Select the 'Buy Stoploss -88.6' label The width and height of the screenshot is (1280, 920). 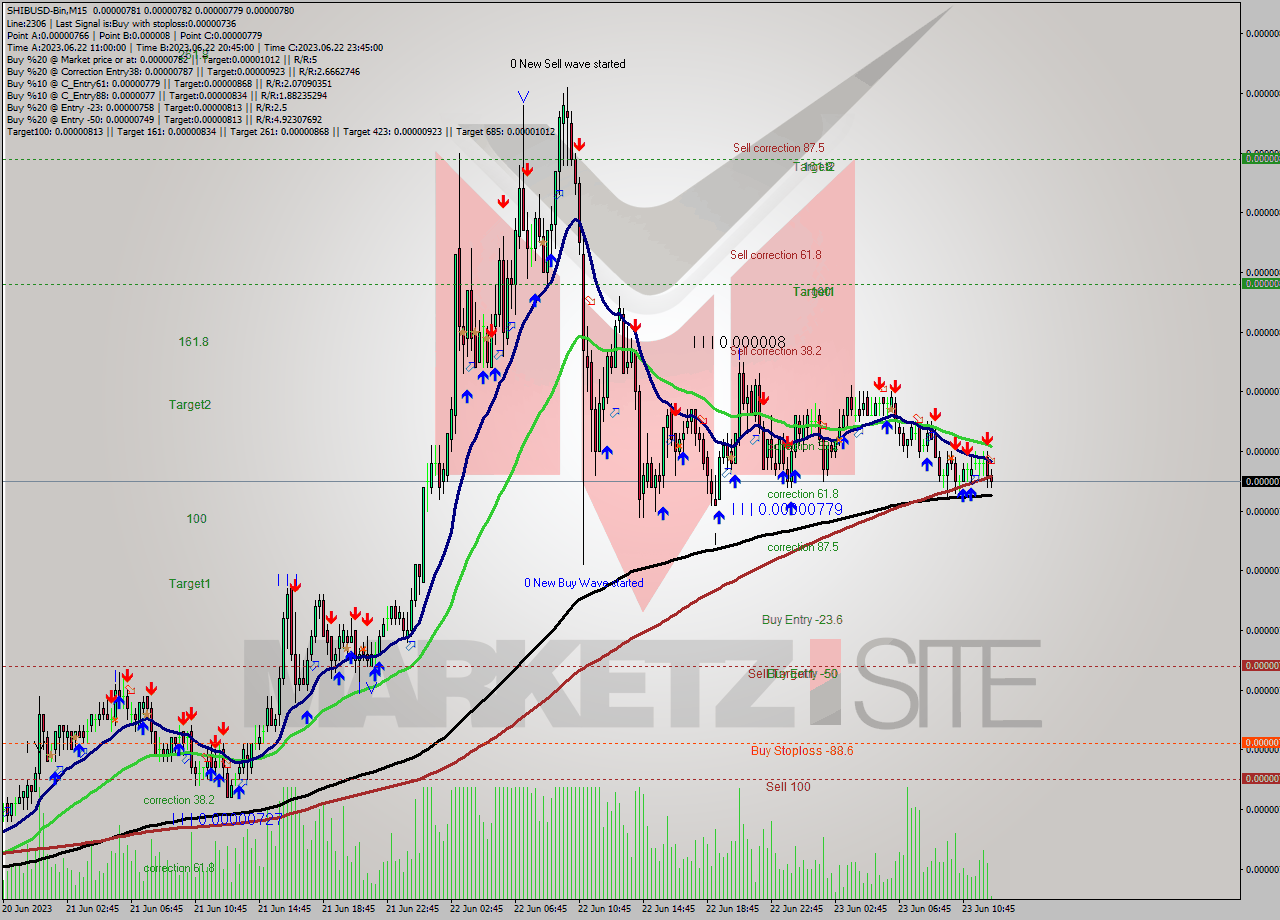coord(802,751)
